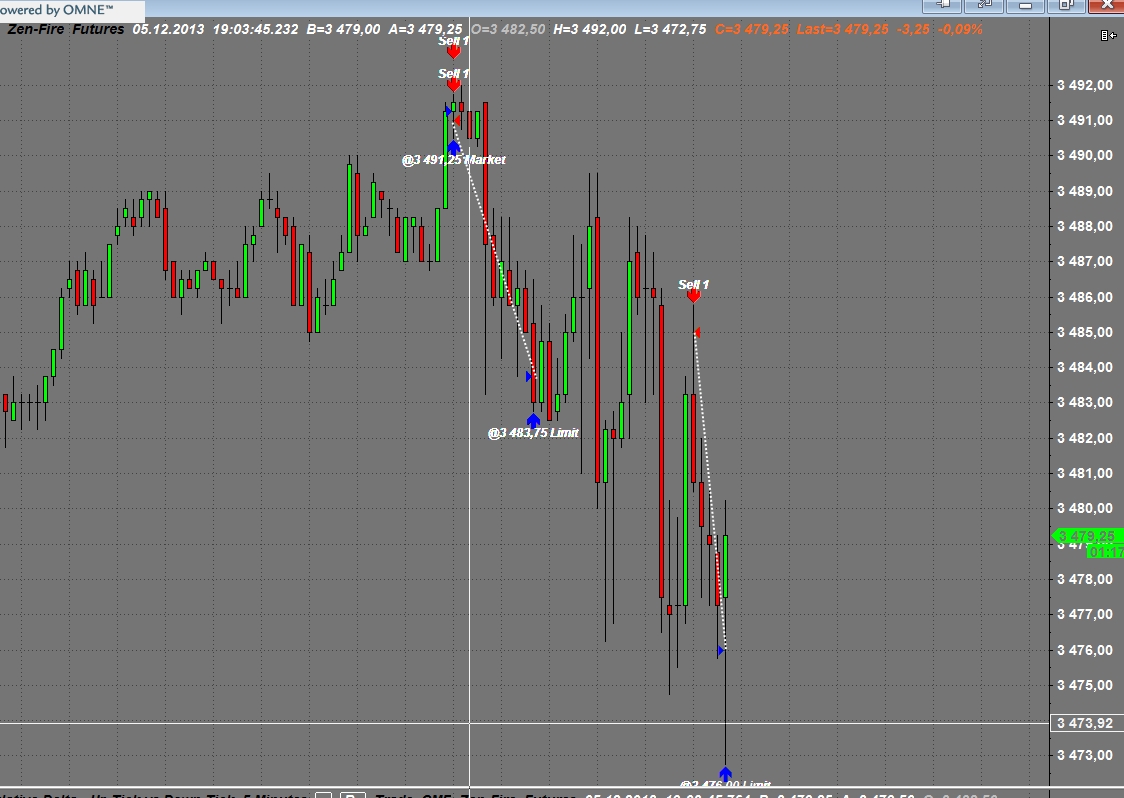Click price scale label '3 483,00'
The height and width of the screenshot is (798, 1124).
pyautogui.click(x=1085, y=403)
